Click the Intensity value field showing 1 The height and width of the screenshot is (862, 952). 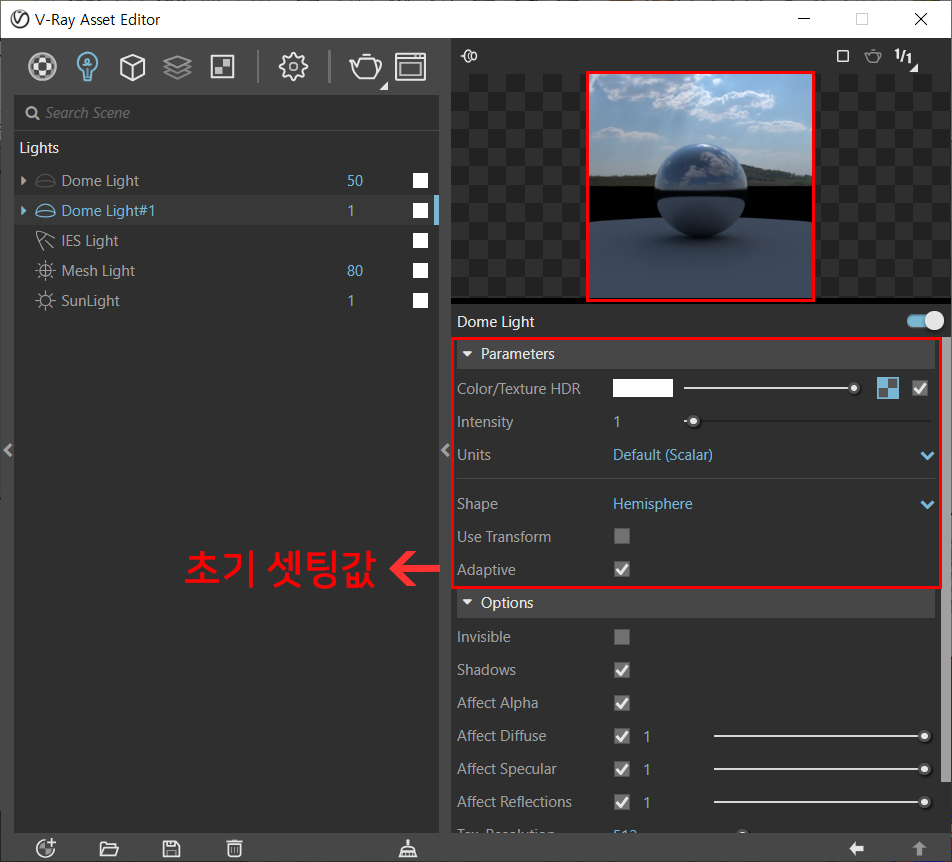[x=617, y=422]
